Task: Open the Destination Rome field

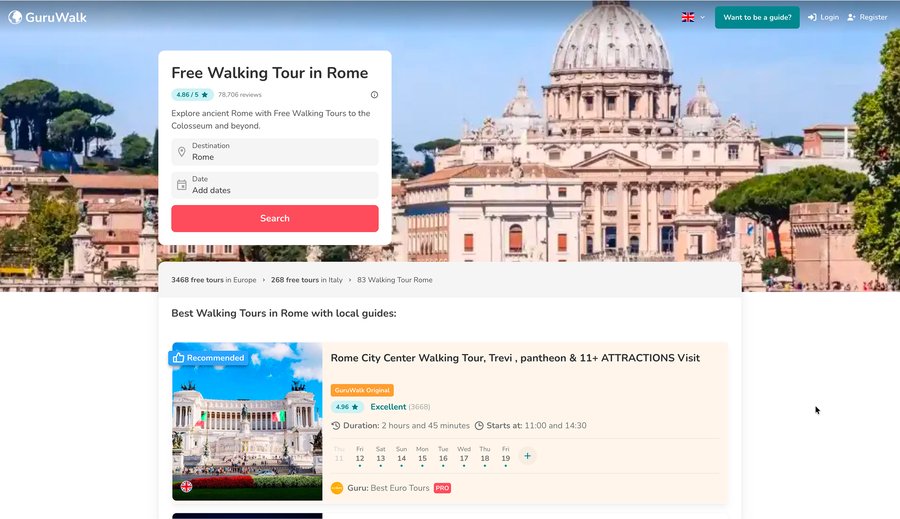Action: click(275, 152)
